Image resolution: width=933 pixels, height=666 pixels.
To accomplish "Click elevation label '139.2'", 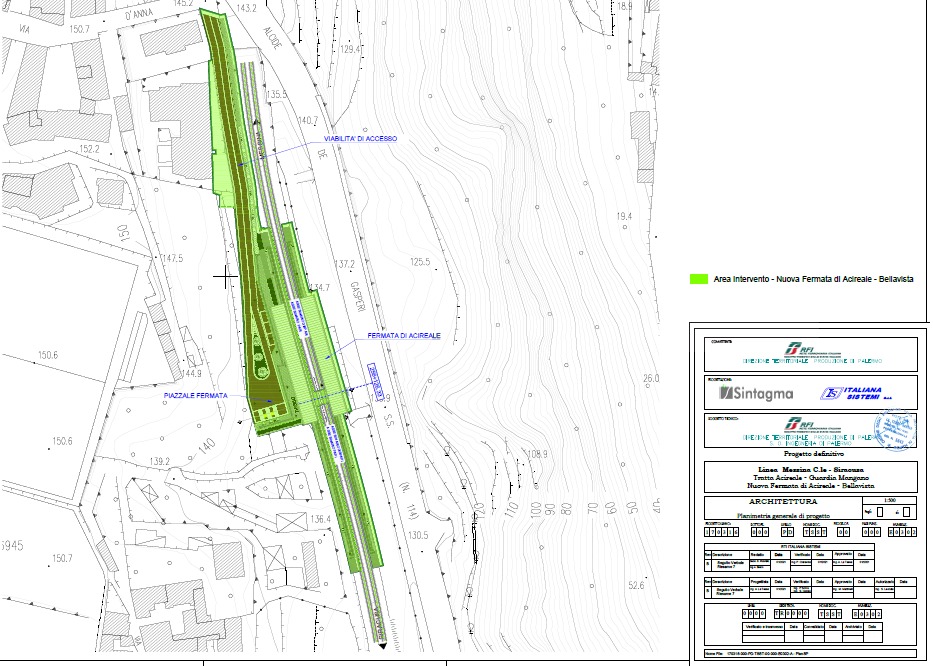I will click(159, 461).
